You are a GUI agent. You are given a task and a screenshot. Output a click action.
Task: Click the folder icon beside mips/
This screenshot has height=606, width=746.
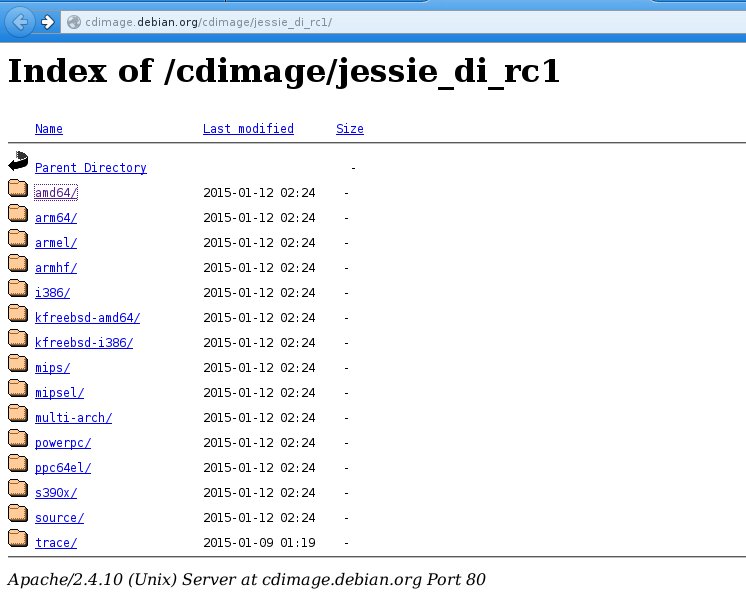pyautogui.click(x=18, y=363)
